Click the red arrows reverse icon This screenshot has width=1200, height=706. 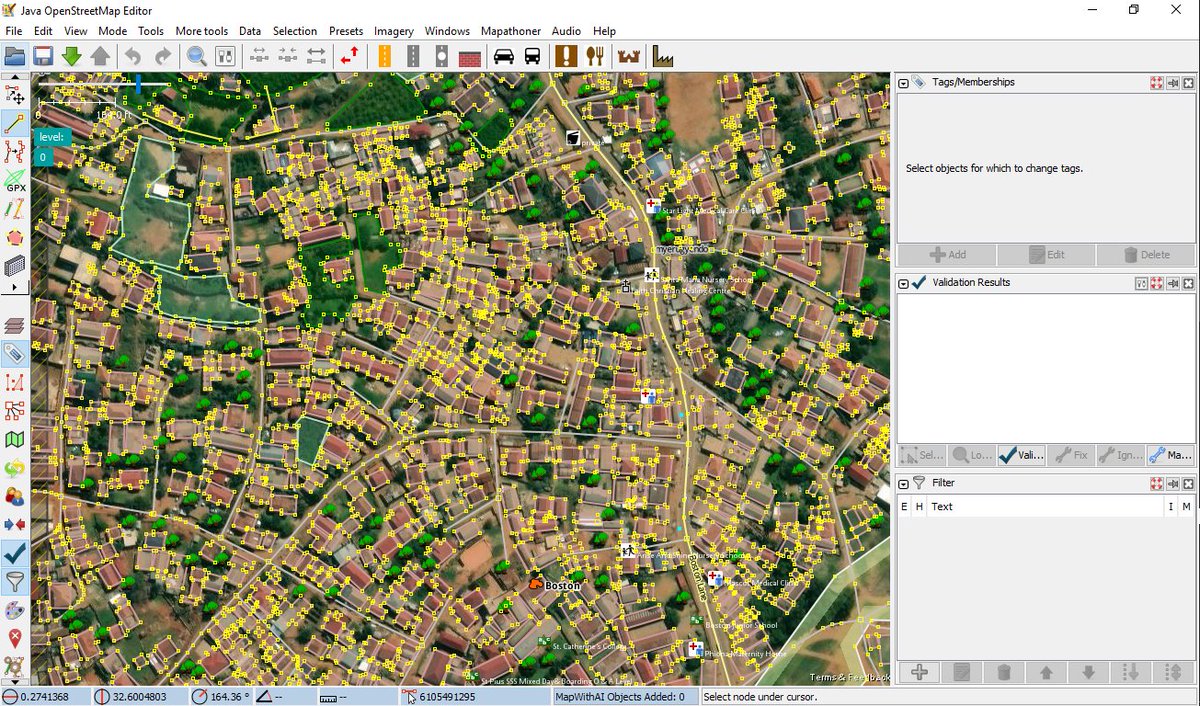(x=349, y=56)
